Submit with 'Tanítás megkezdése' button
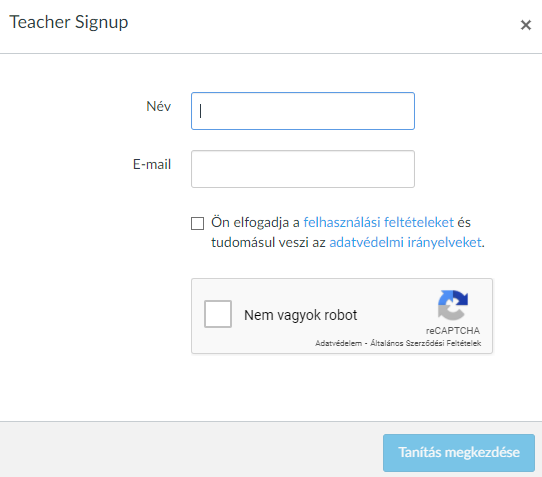 pos(459,453)
